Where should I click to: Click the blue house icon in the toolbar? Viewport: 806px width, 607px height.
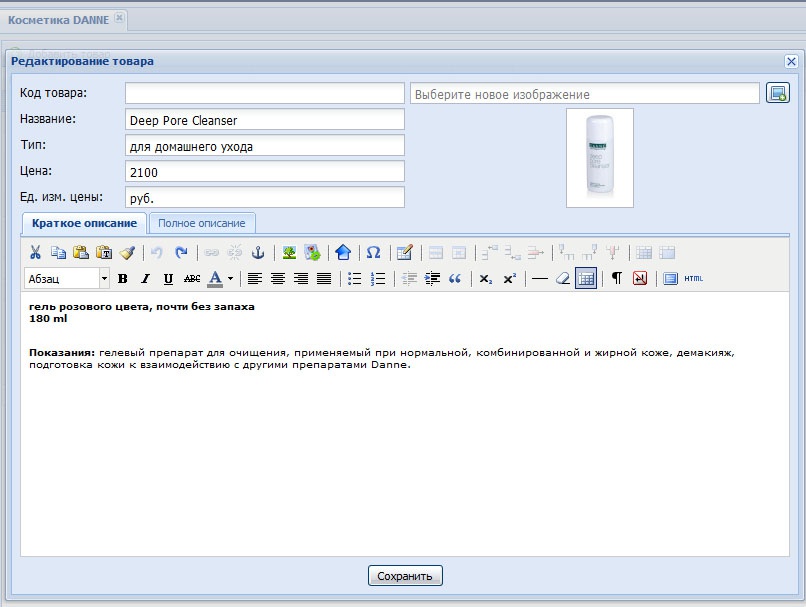pos(343,252)
